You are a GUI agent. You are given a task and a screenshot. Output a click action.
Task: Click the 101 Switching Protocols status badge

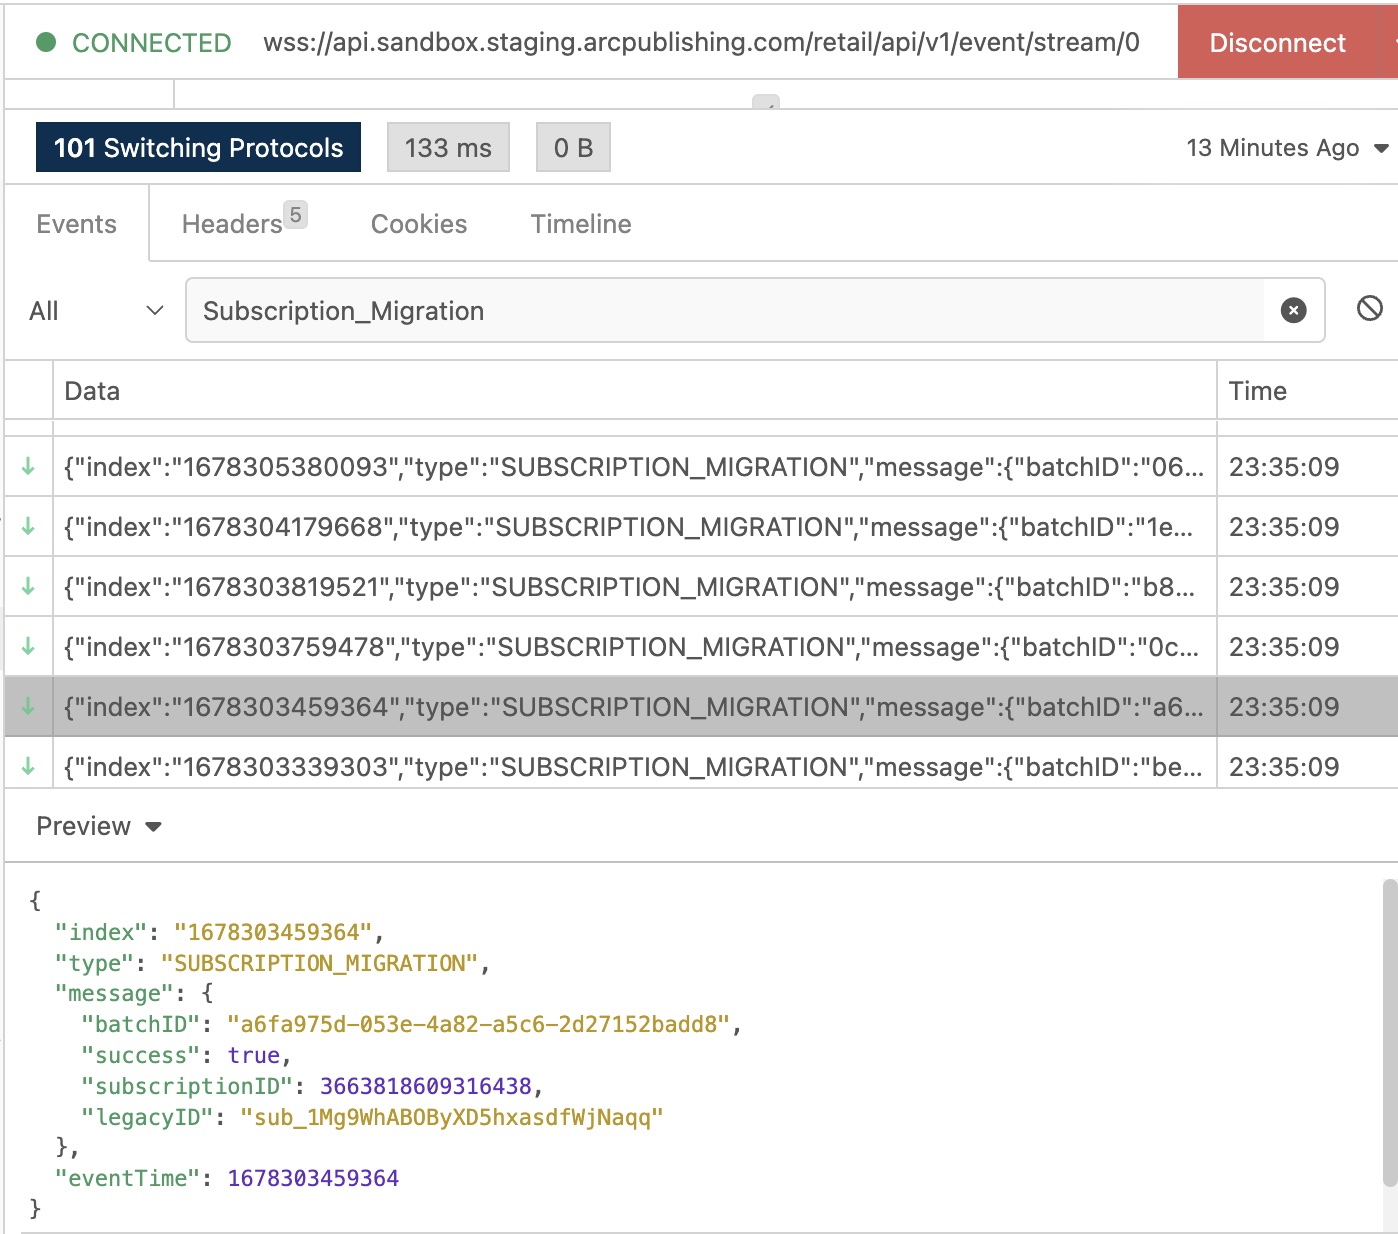(198, 148)
